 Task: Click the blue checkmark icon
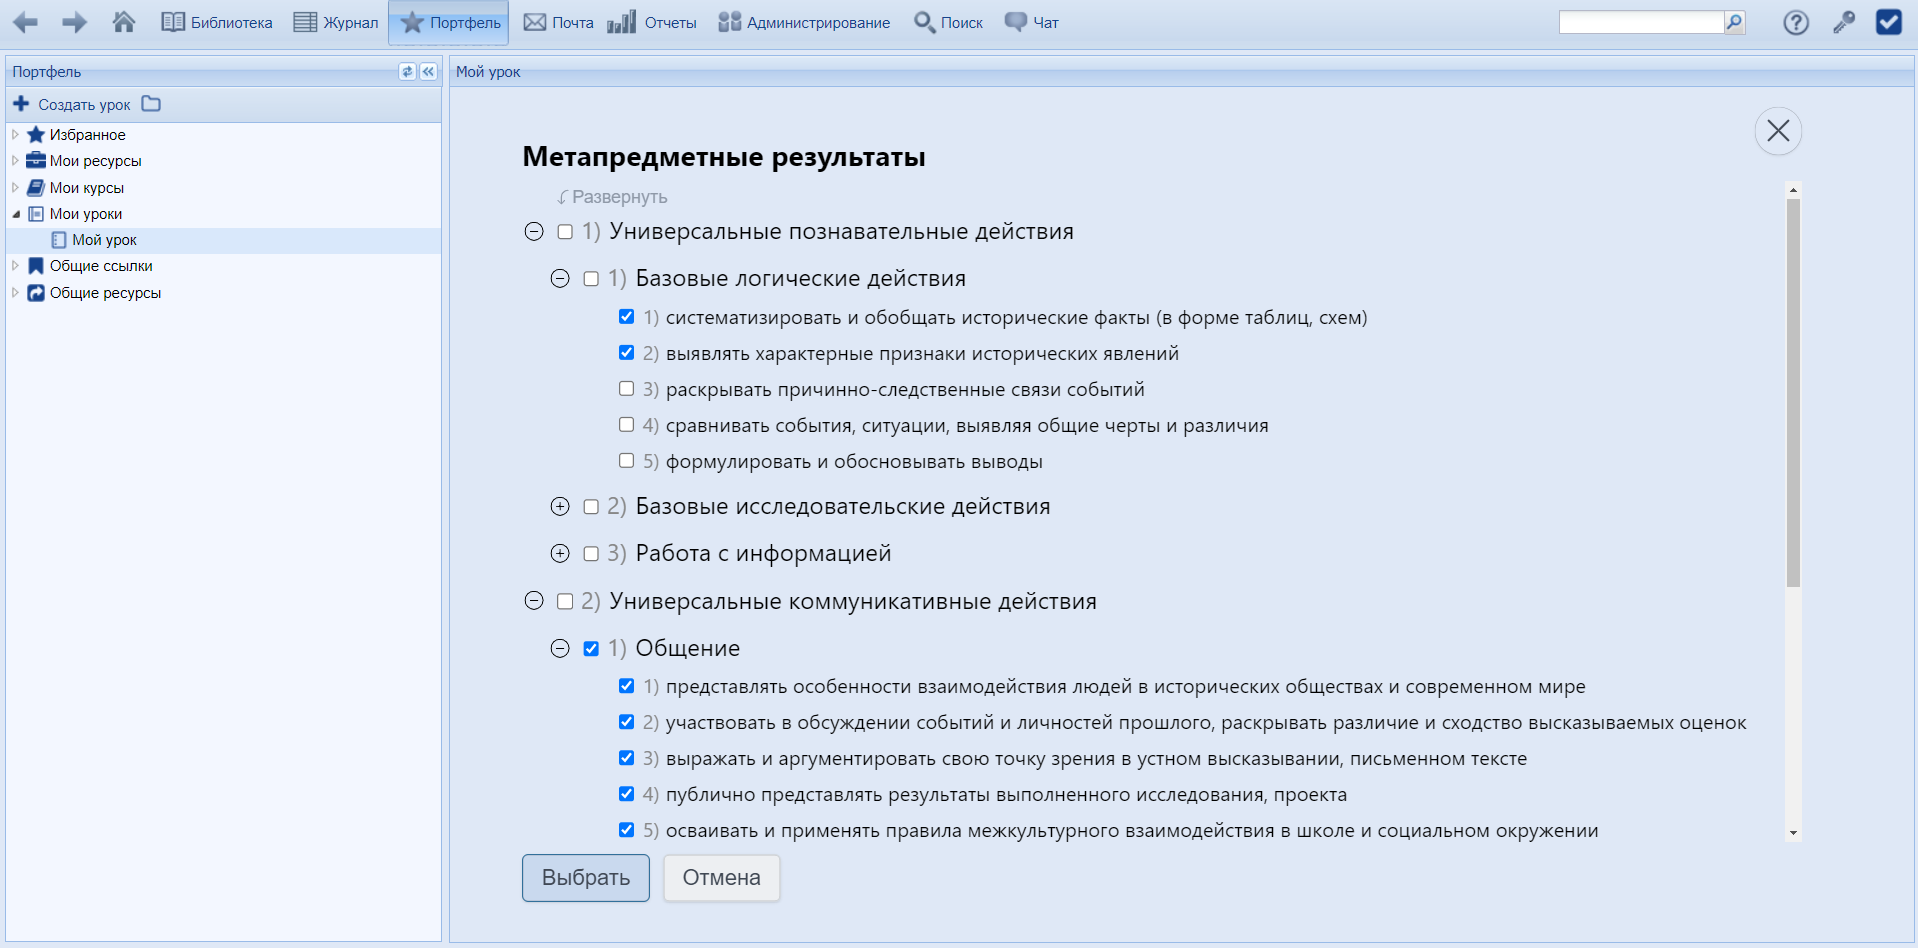1889,22
